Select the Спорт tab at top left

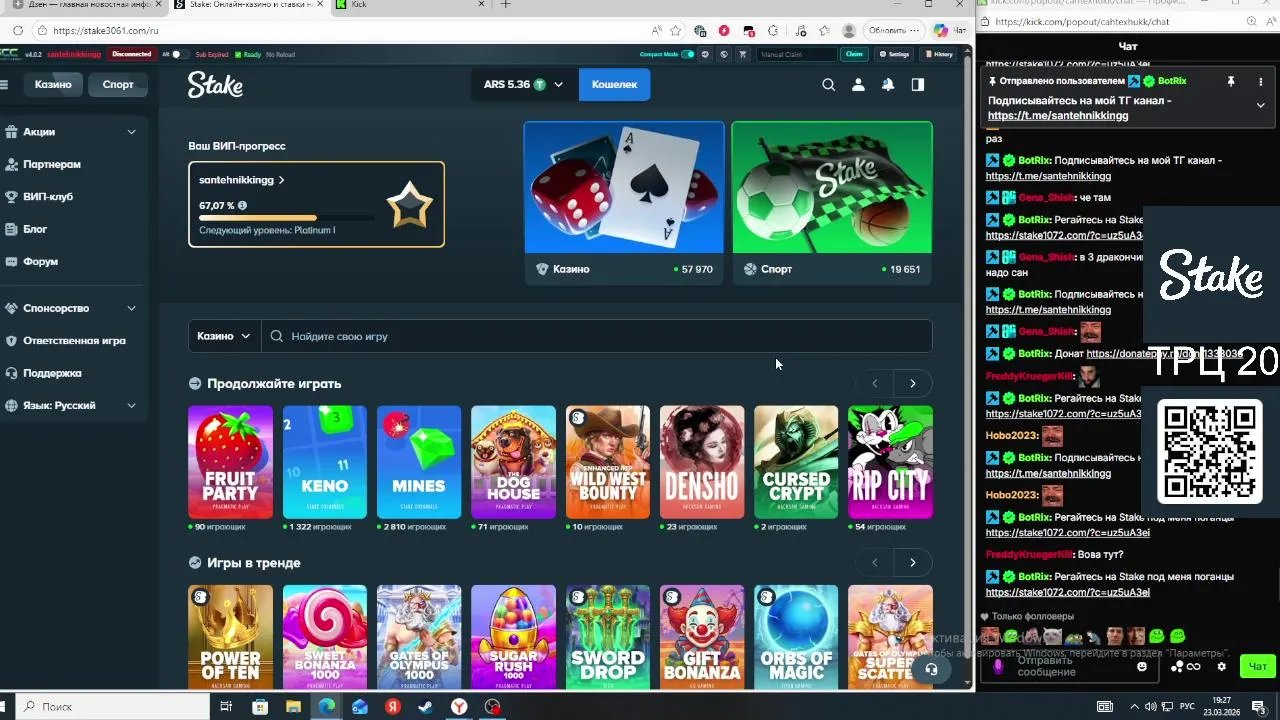[x=118, y=84]
